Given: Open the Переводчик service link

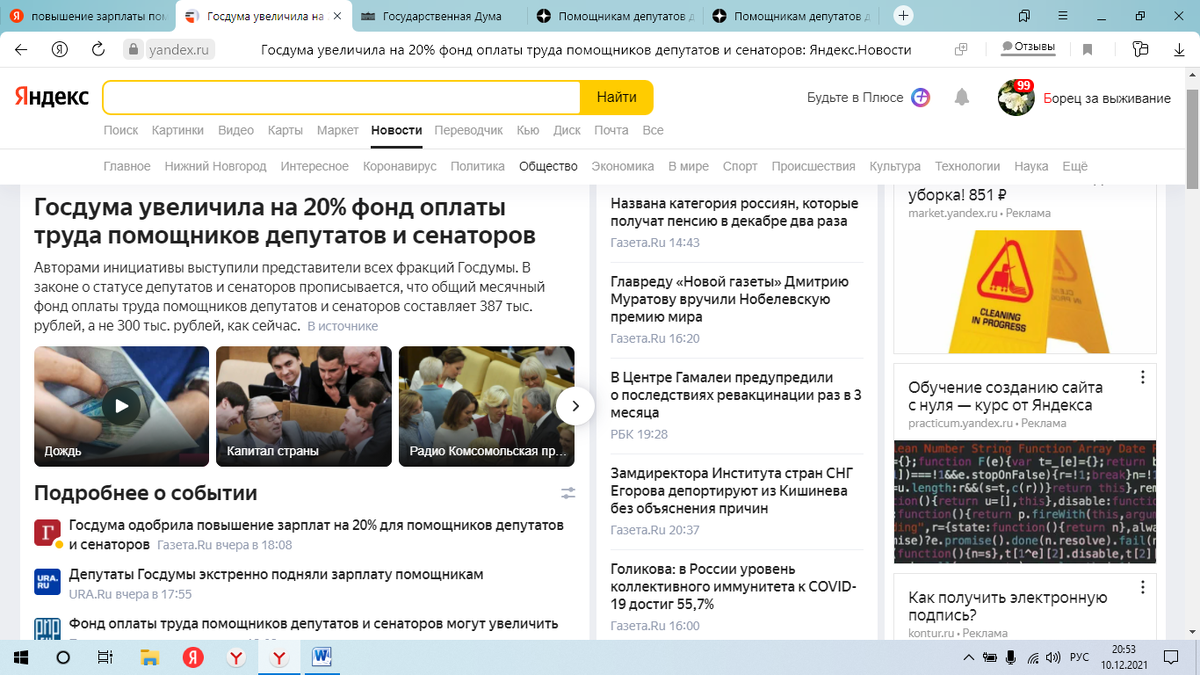Looking at the screenshot, I should pyautogui.click(x=469, y=130).
